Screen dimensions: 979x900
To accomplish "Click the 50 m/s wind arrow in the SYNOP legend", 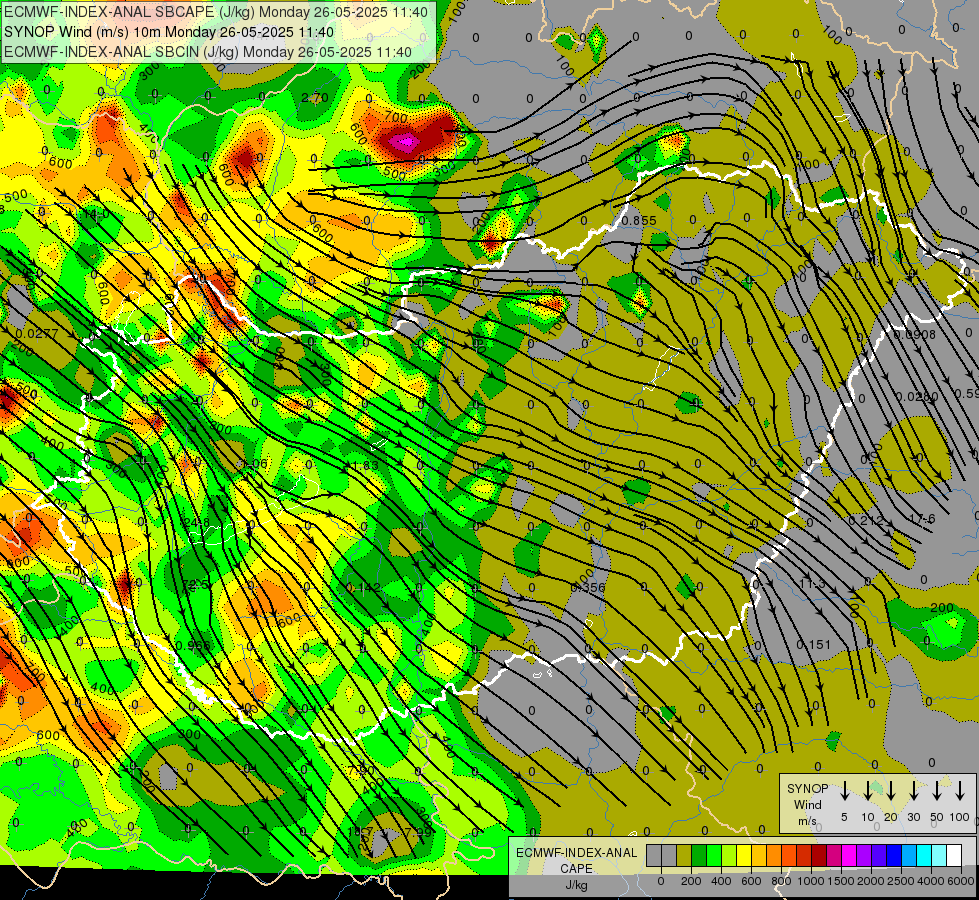I will point(937,790).
